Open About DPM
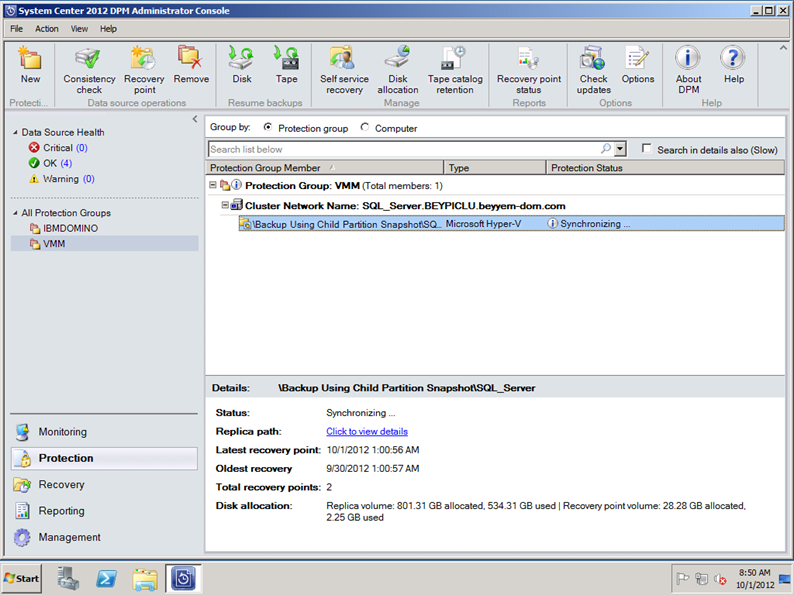 [688, 70]
